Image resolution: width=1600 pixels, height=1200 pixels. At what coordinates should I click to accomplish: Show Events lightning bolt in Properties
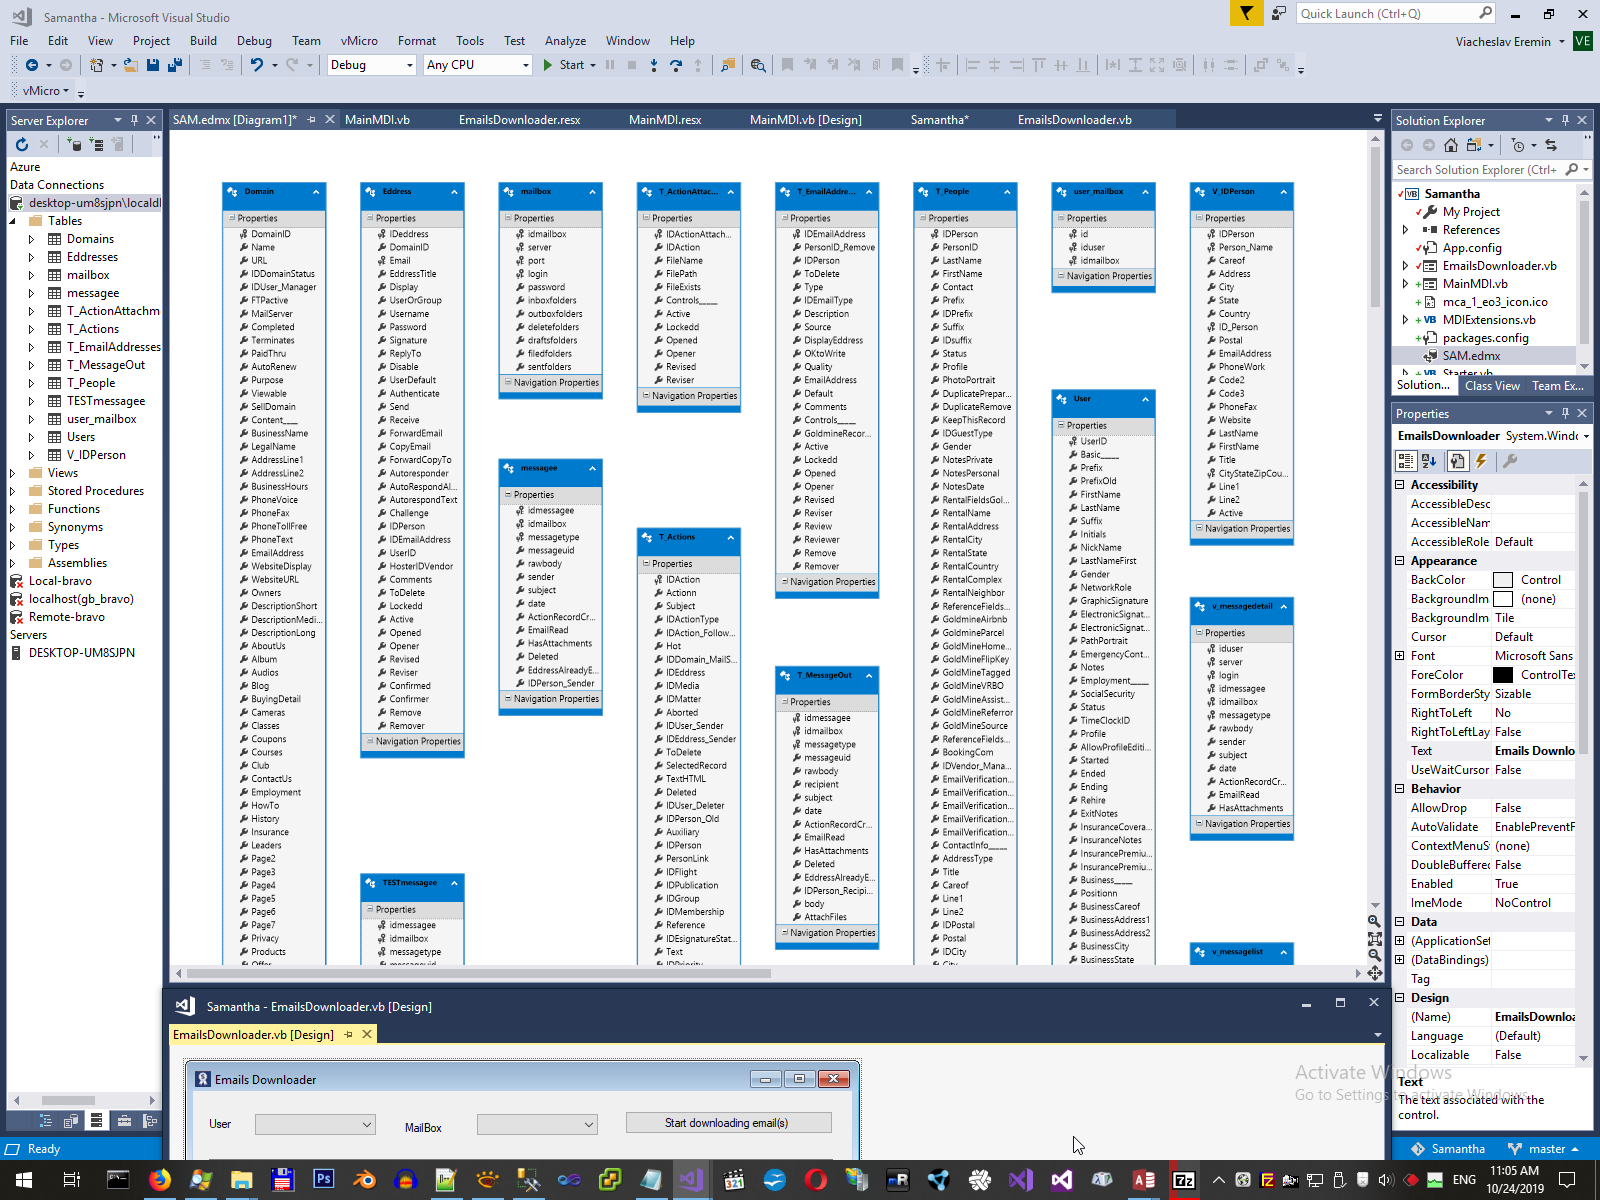pyautogui.click(x=1481, y=461)
